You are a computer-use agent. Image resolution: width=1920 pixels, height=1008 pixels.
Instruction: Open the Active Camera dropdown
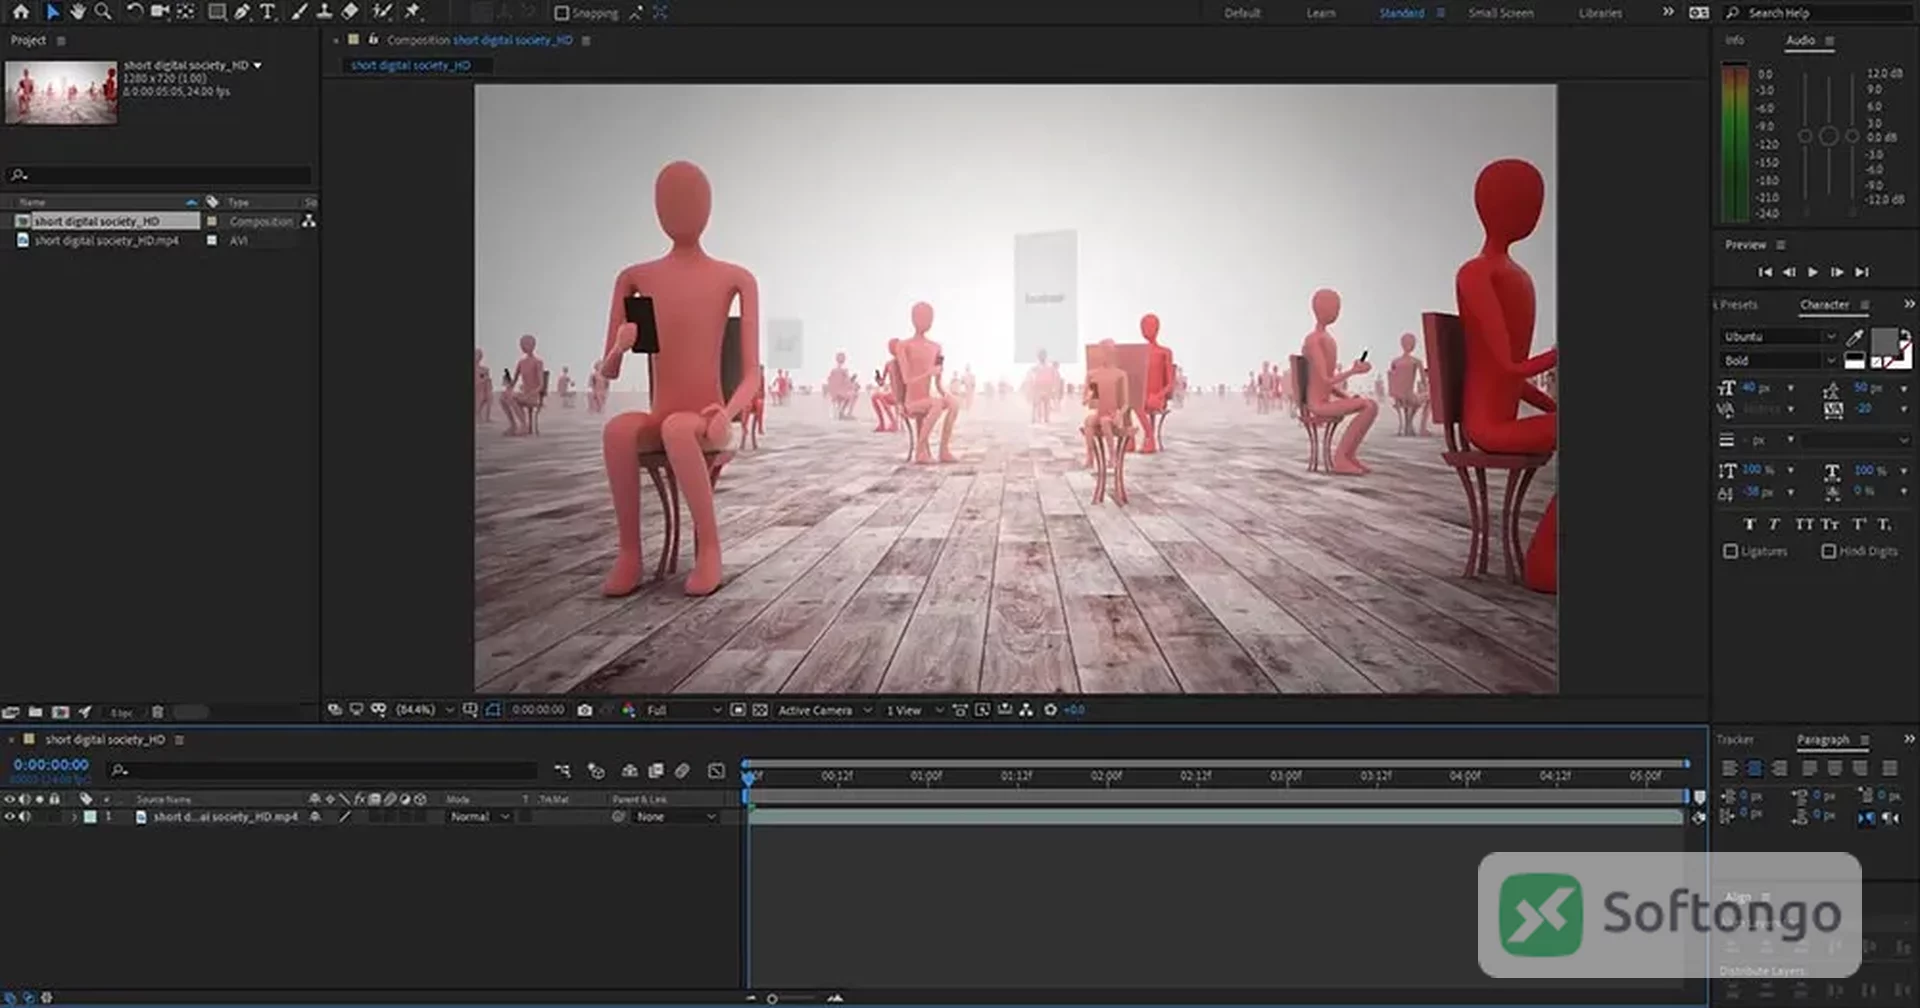(825, 710)
